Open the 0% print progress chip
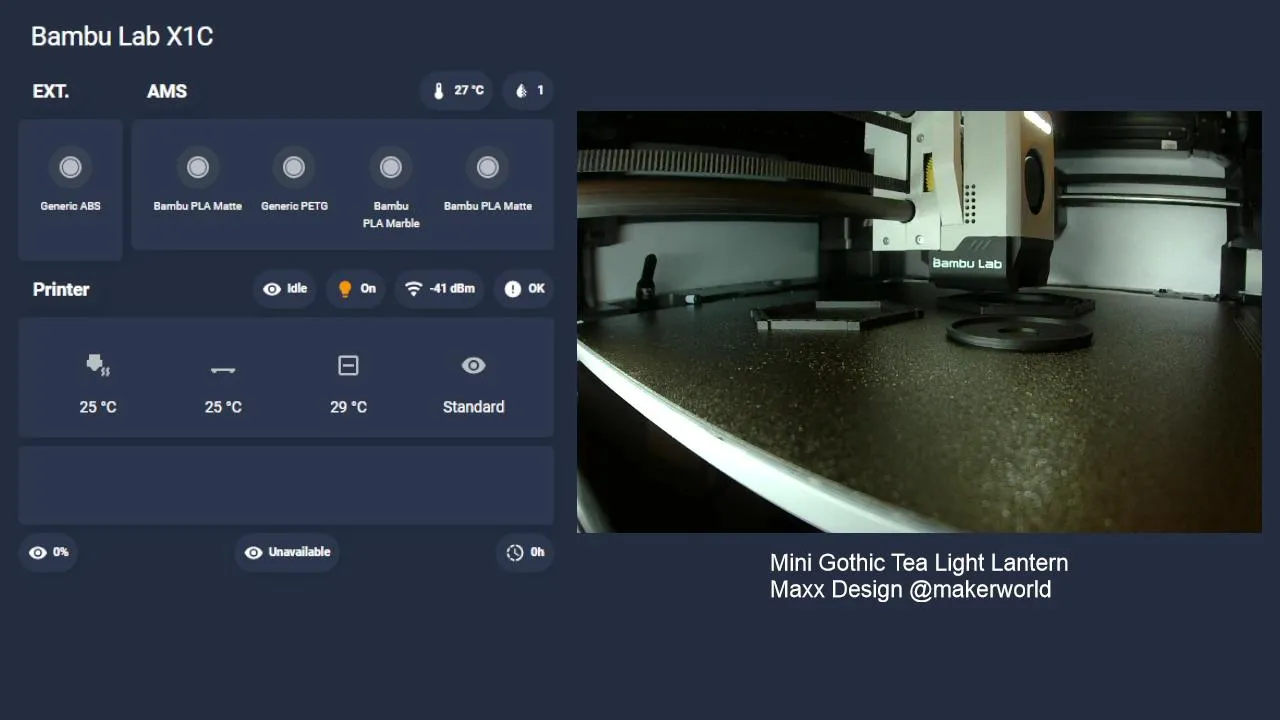The width and height of the screenshot is (1280, 720). (x=49, y=552)
